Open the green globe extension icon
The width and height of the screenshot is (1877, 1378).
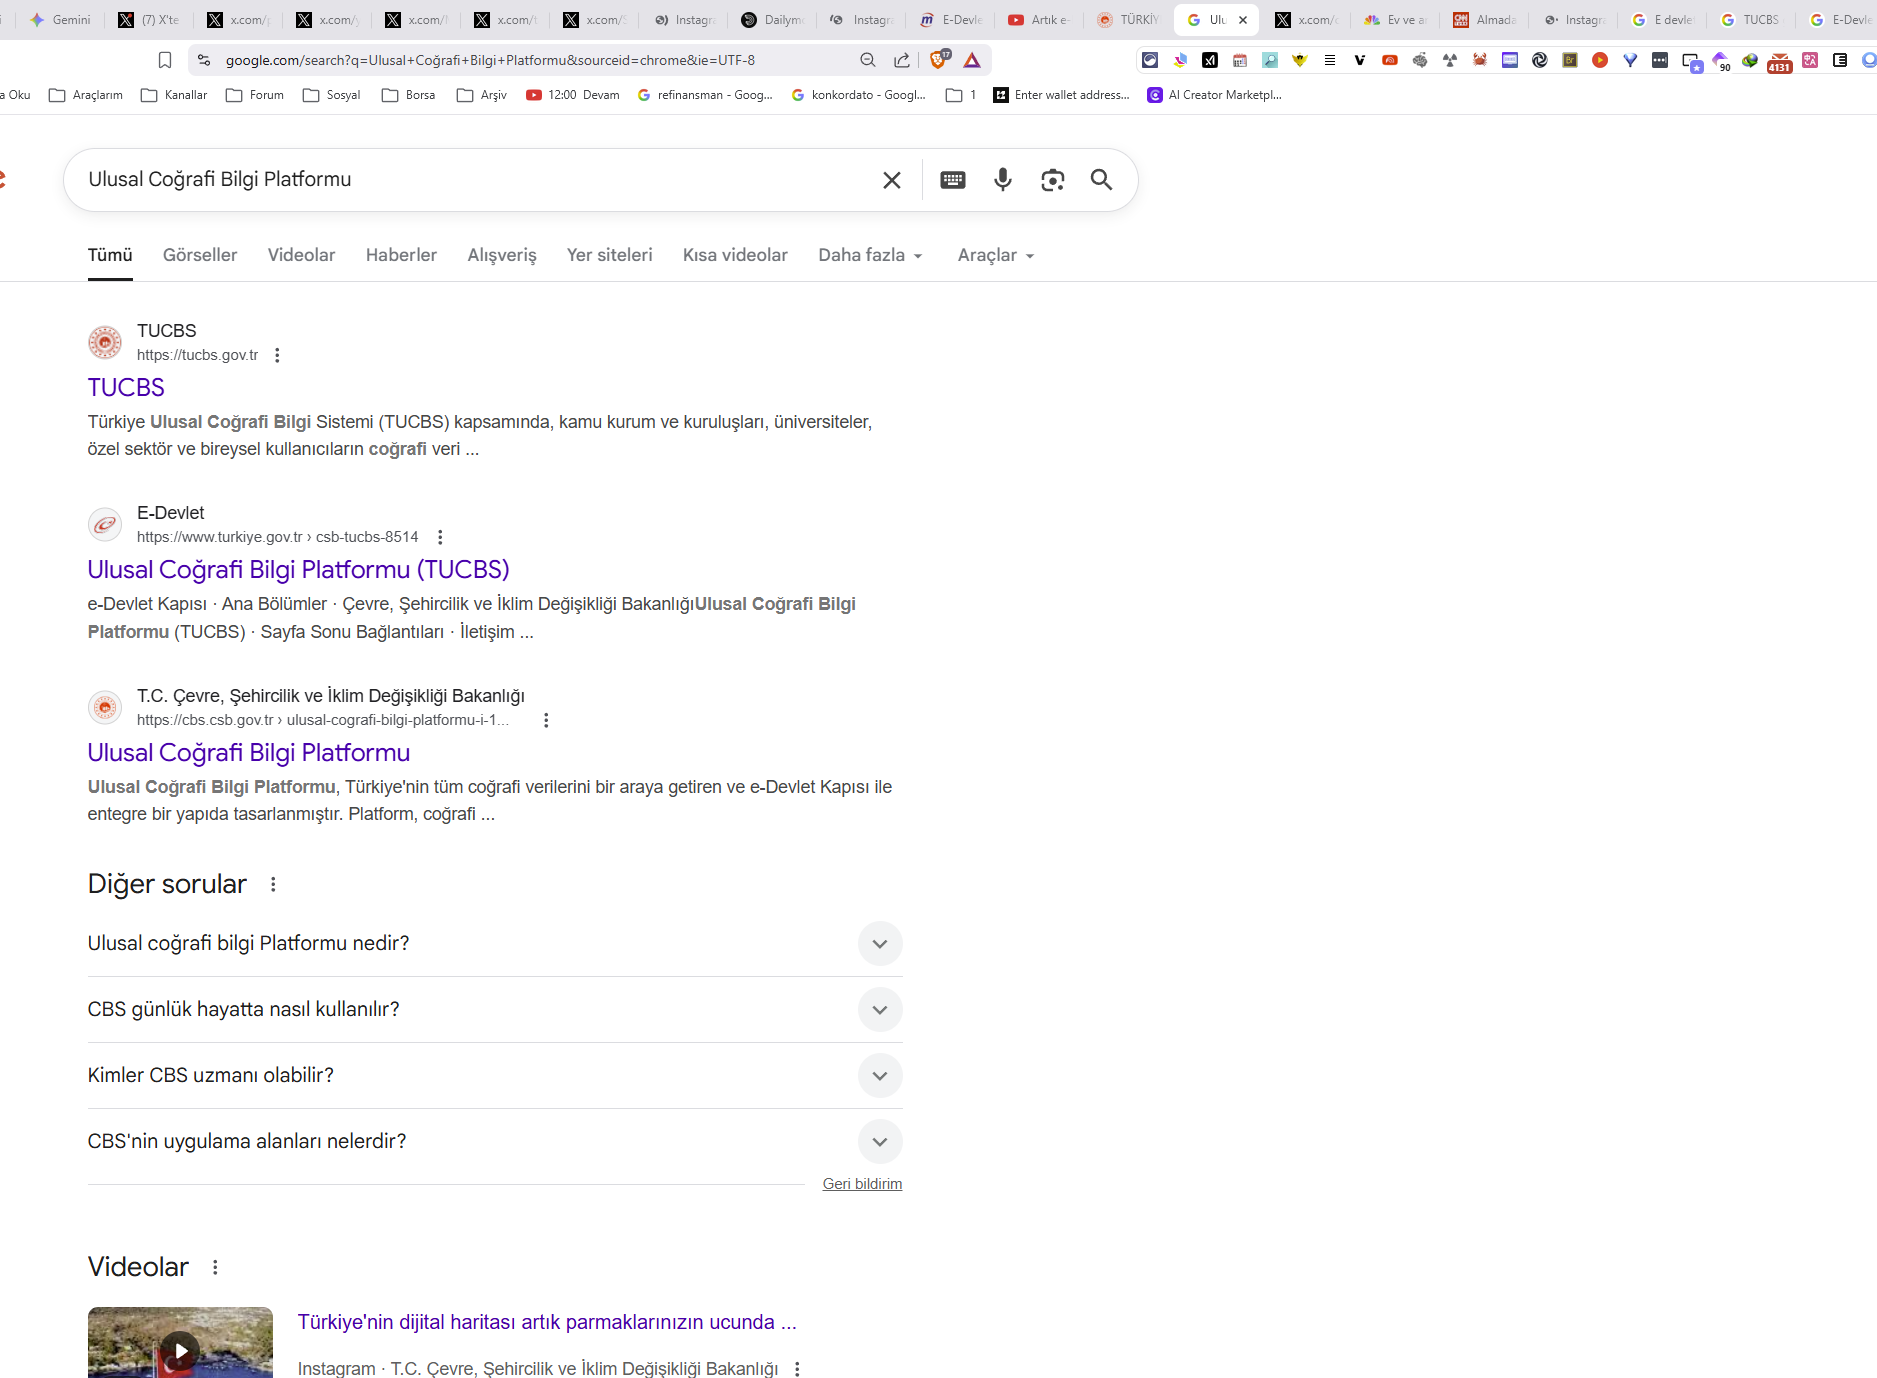point(1750,60)
